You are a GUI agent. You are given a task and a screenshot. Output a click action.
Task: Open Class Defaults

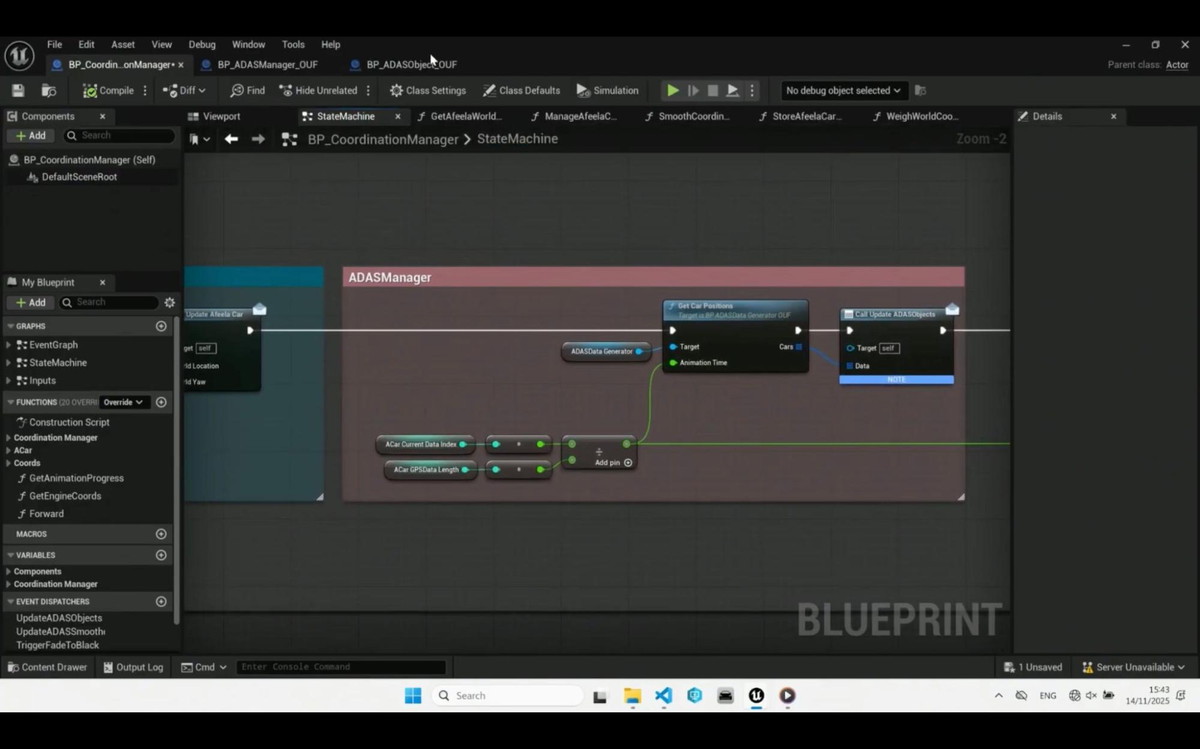tap(521, 90)
